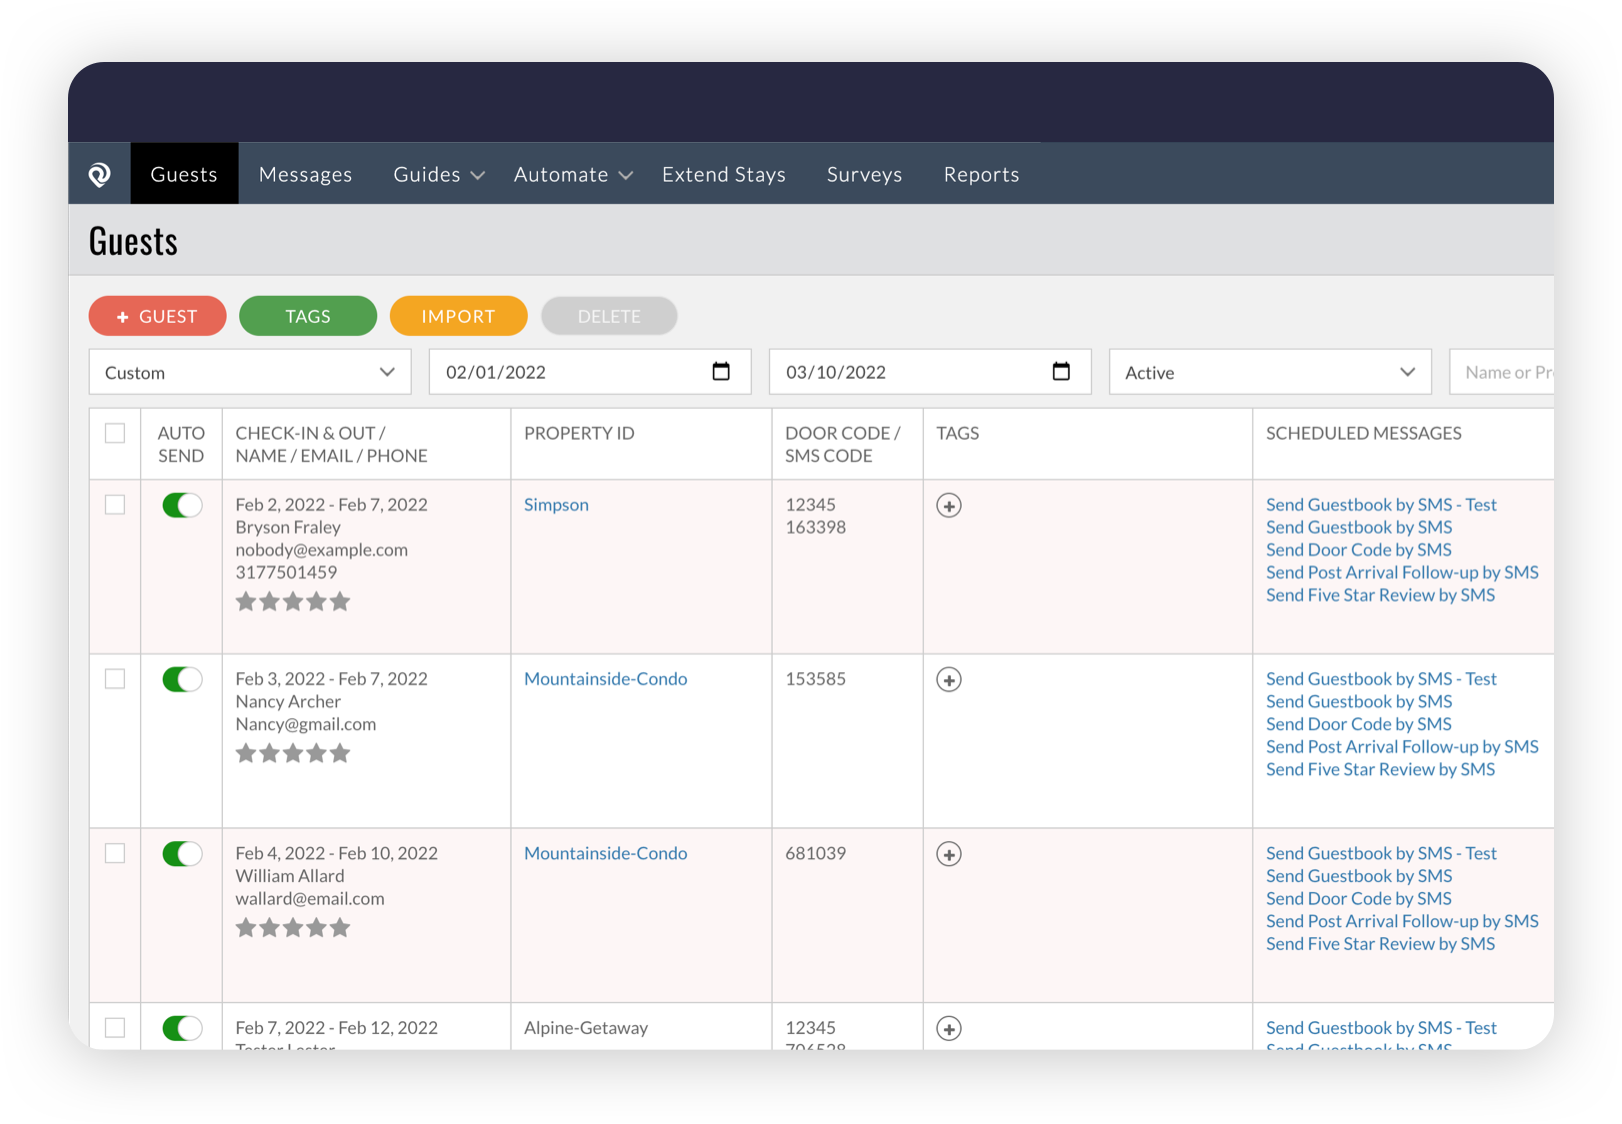The width and height of the screenshot is (1622, 1124).
Task: Click the 02/01/2022 start date field
Action: (590, 372)
